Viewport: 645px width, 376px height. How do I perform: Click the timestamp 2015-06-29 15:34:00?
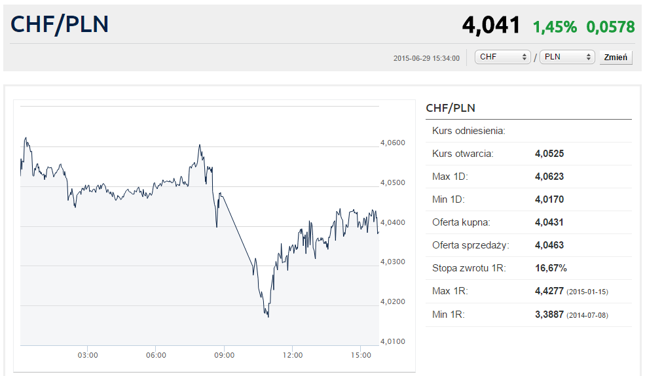[x=426, y=58]
